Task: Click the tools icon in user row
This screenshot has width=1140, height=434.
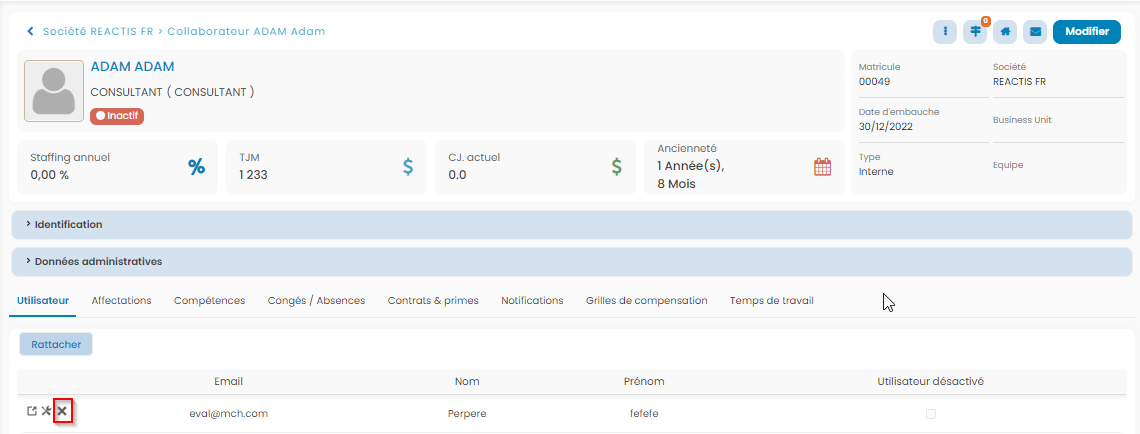Action: (46, 411)
